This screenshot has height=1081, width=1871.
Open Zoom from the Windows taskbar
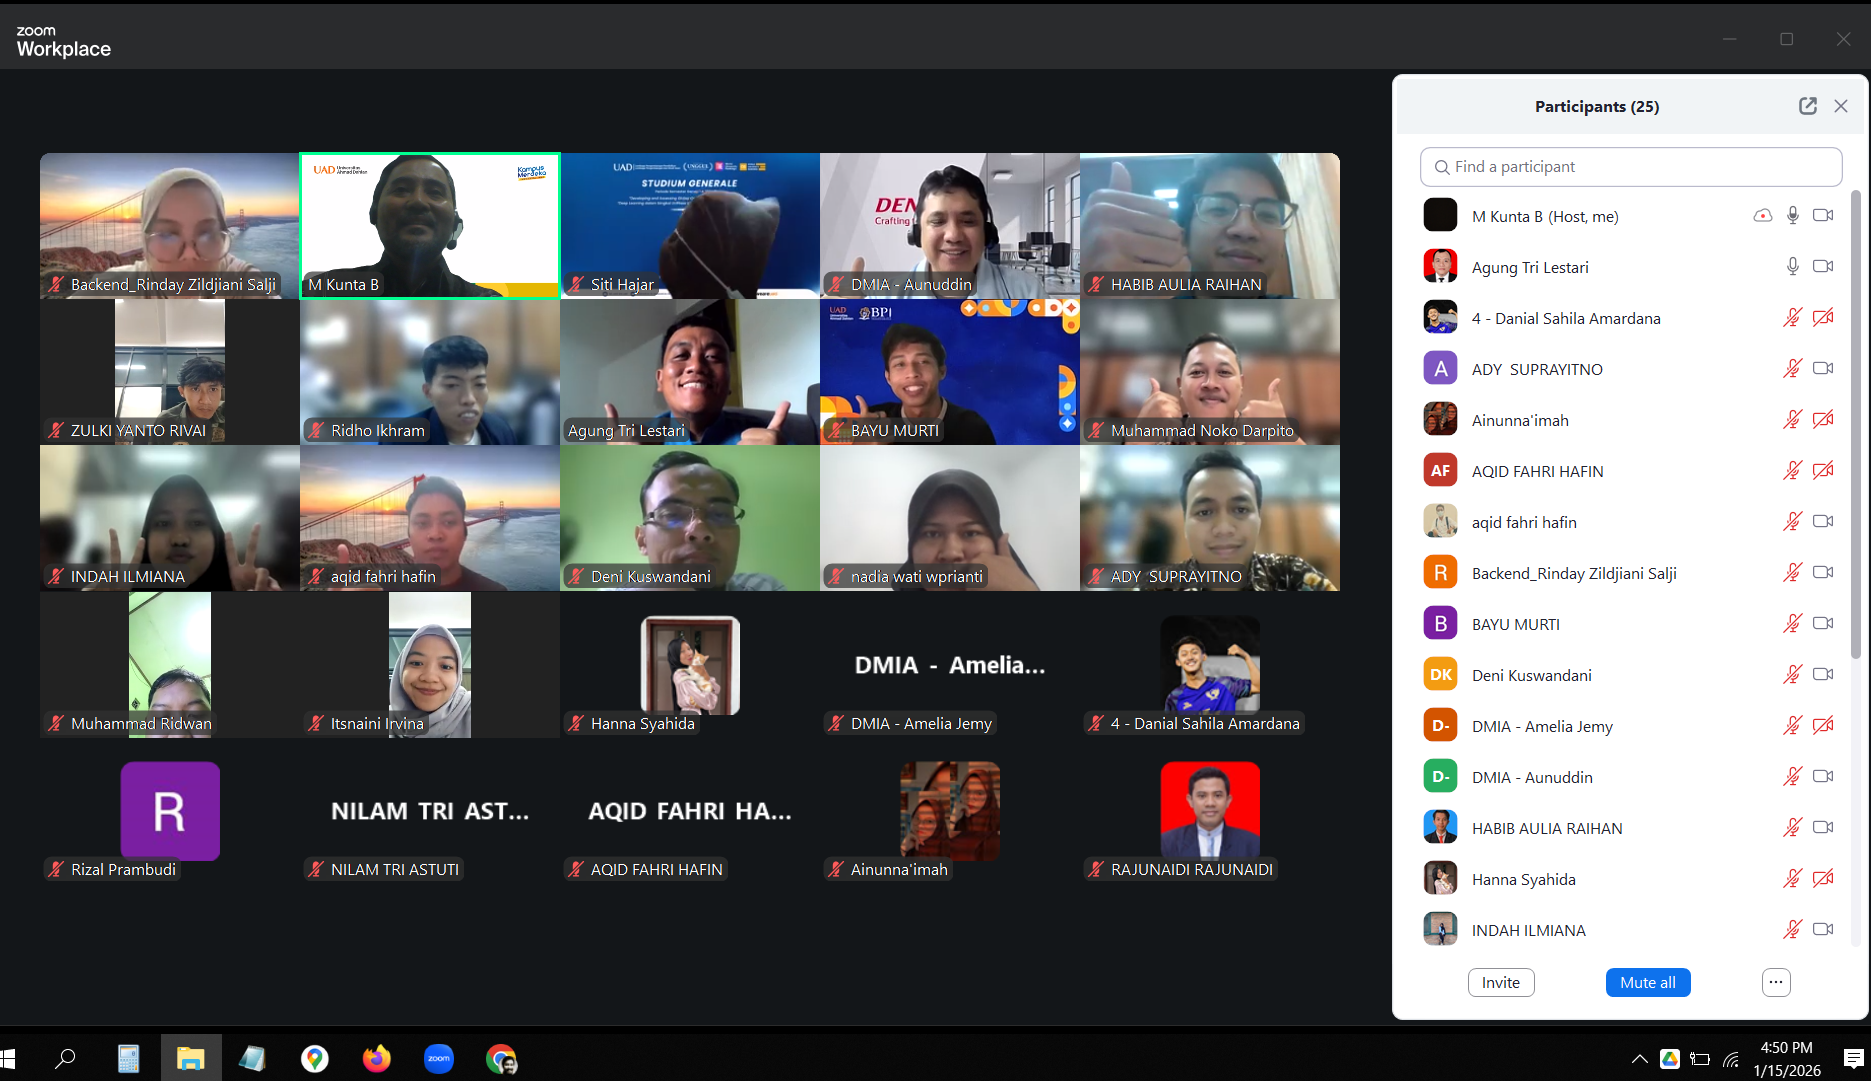click(x=439, y=1058)
